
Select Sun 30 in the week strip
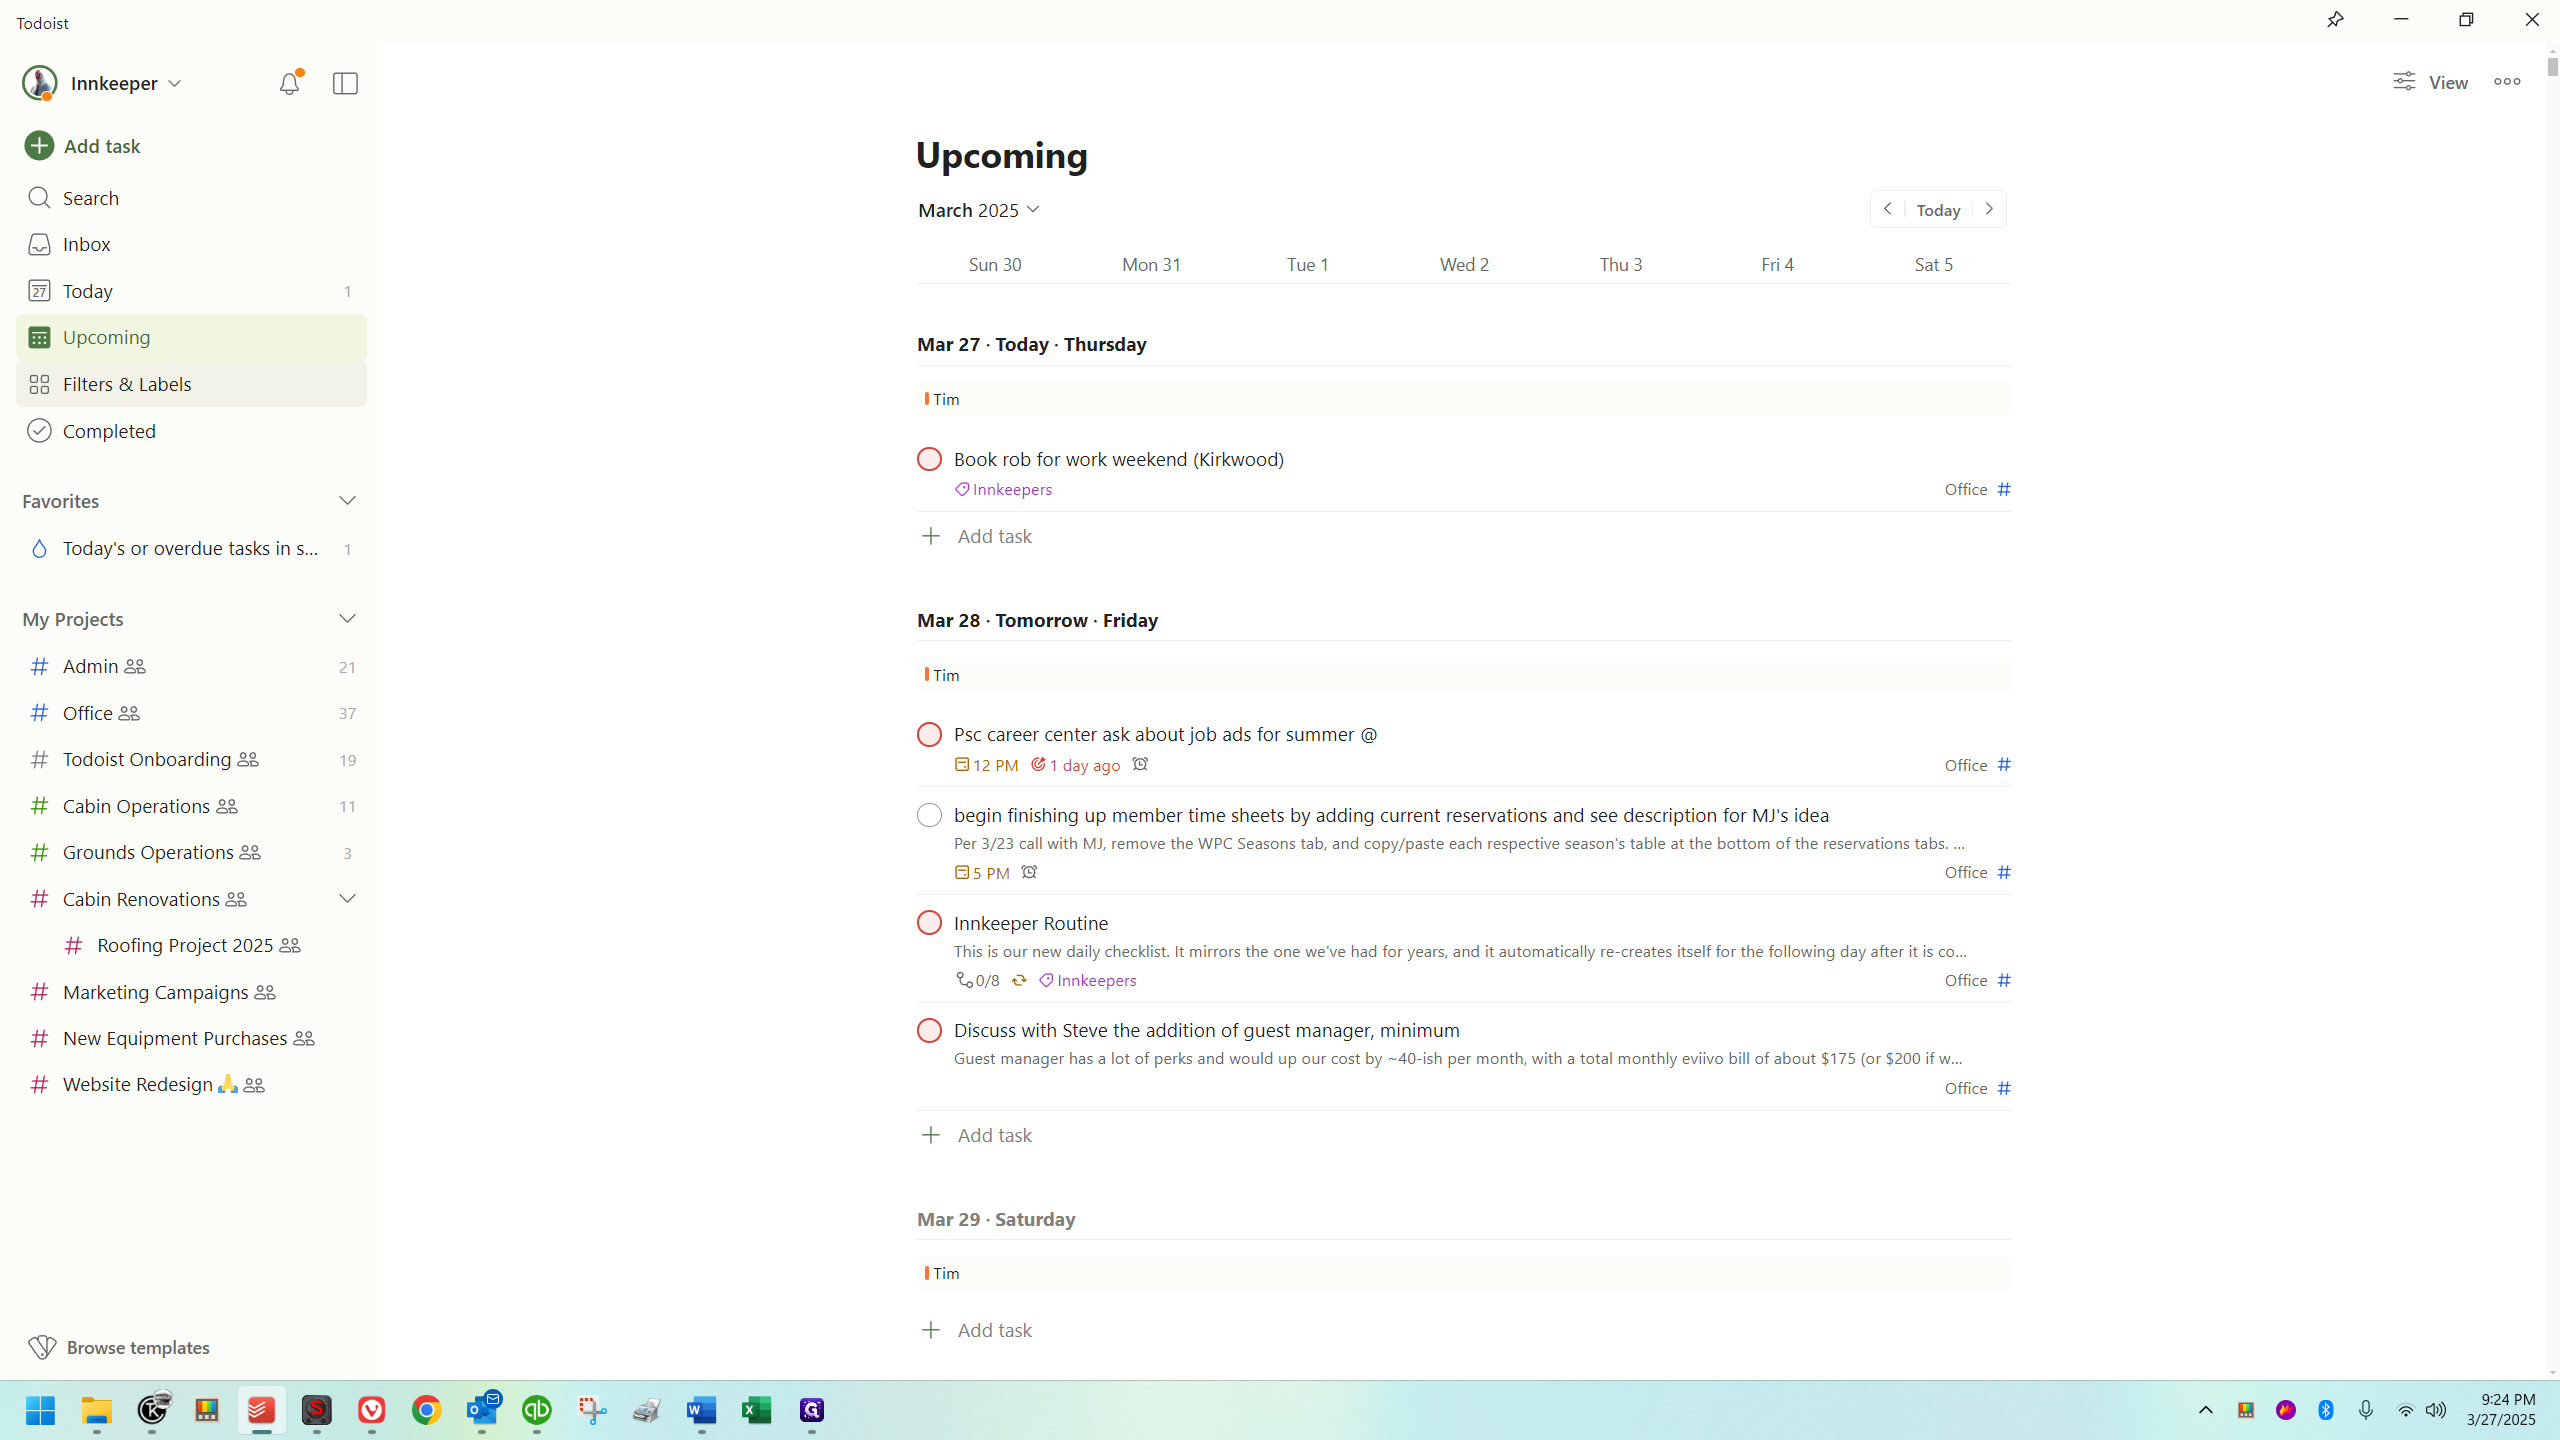point(995,264)
